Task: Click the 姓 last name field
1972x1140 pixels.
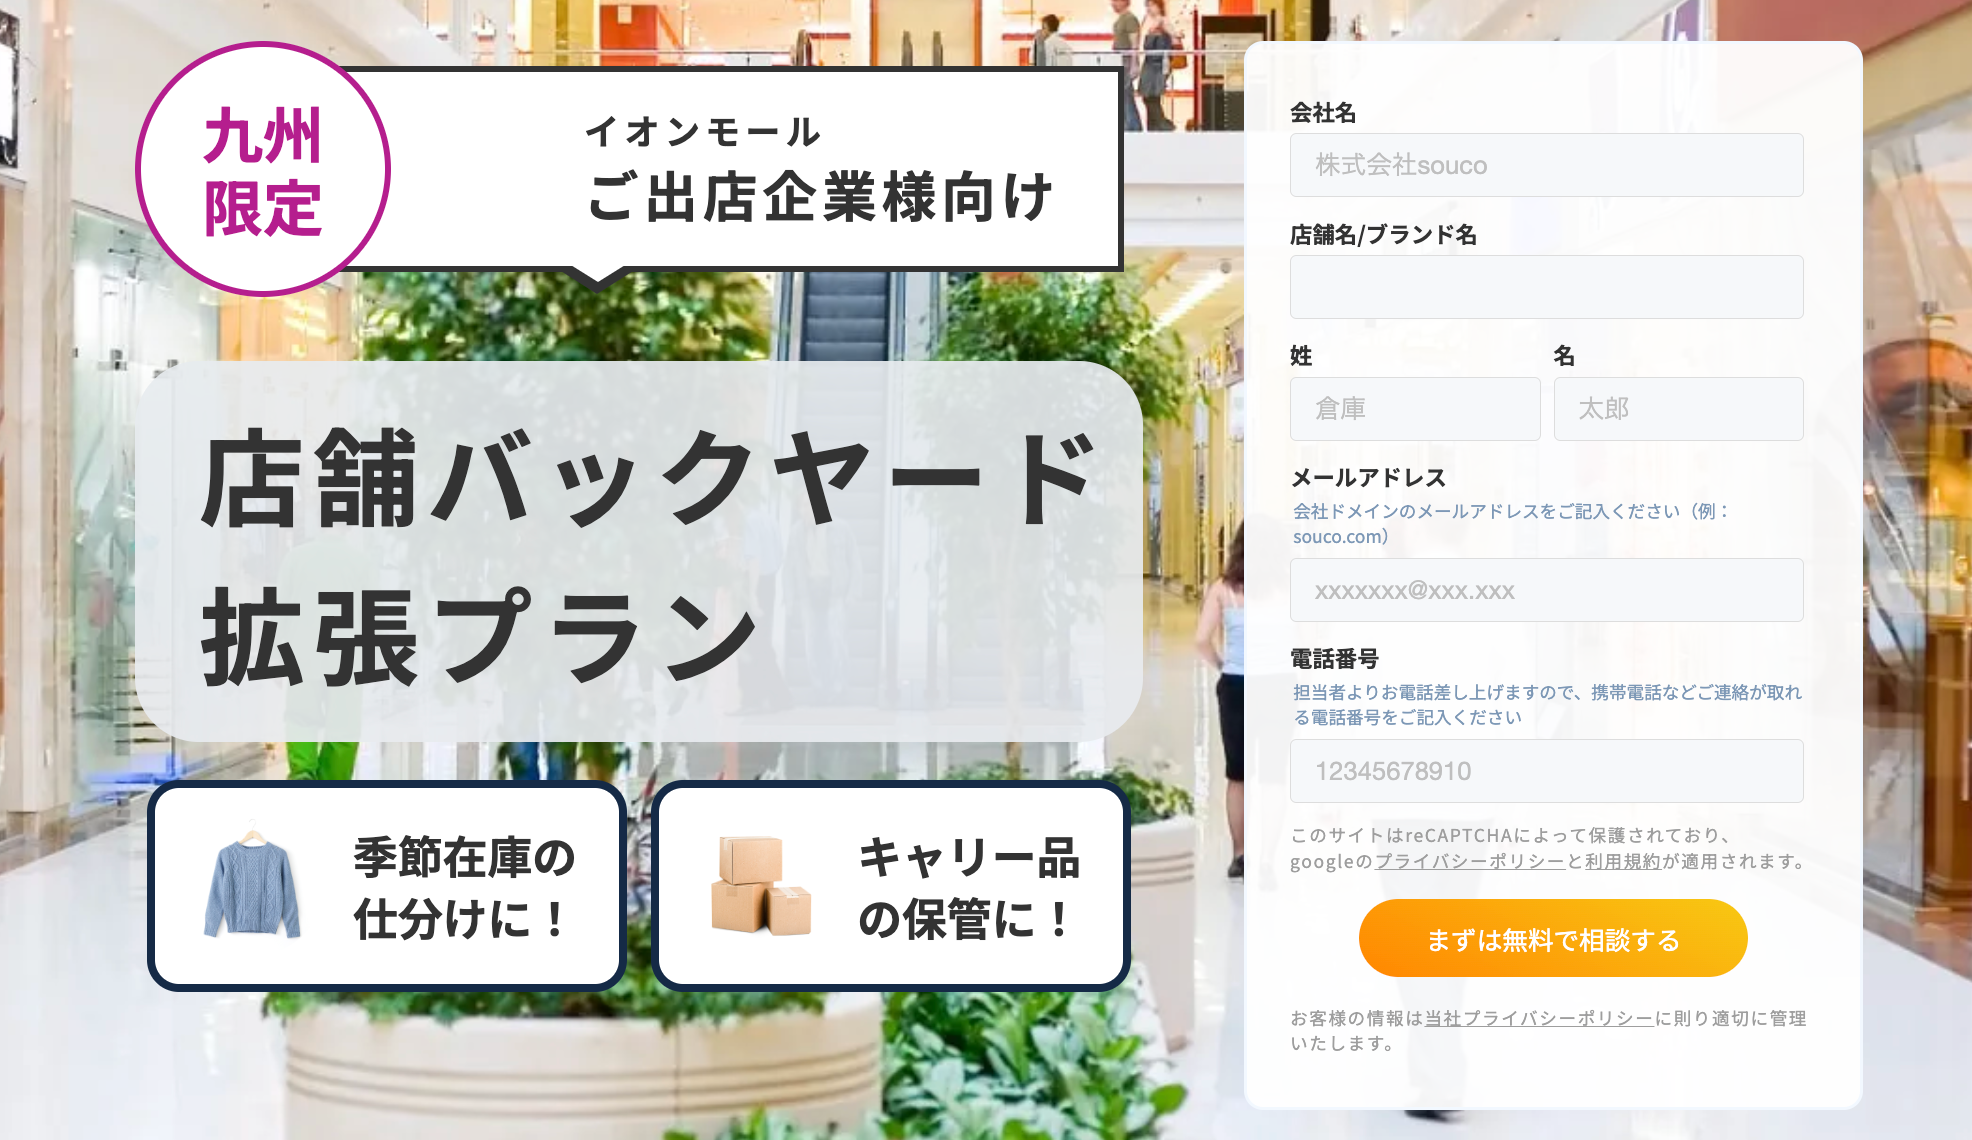Action: pos(1415,409)
